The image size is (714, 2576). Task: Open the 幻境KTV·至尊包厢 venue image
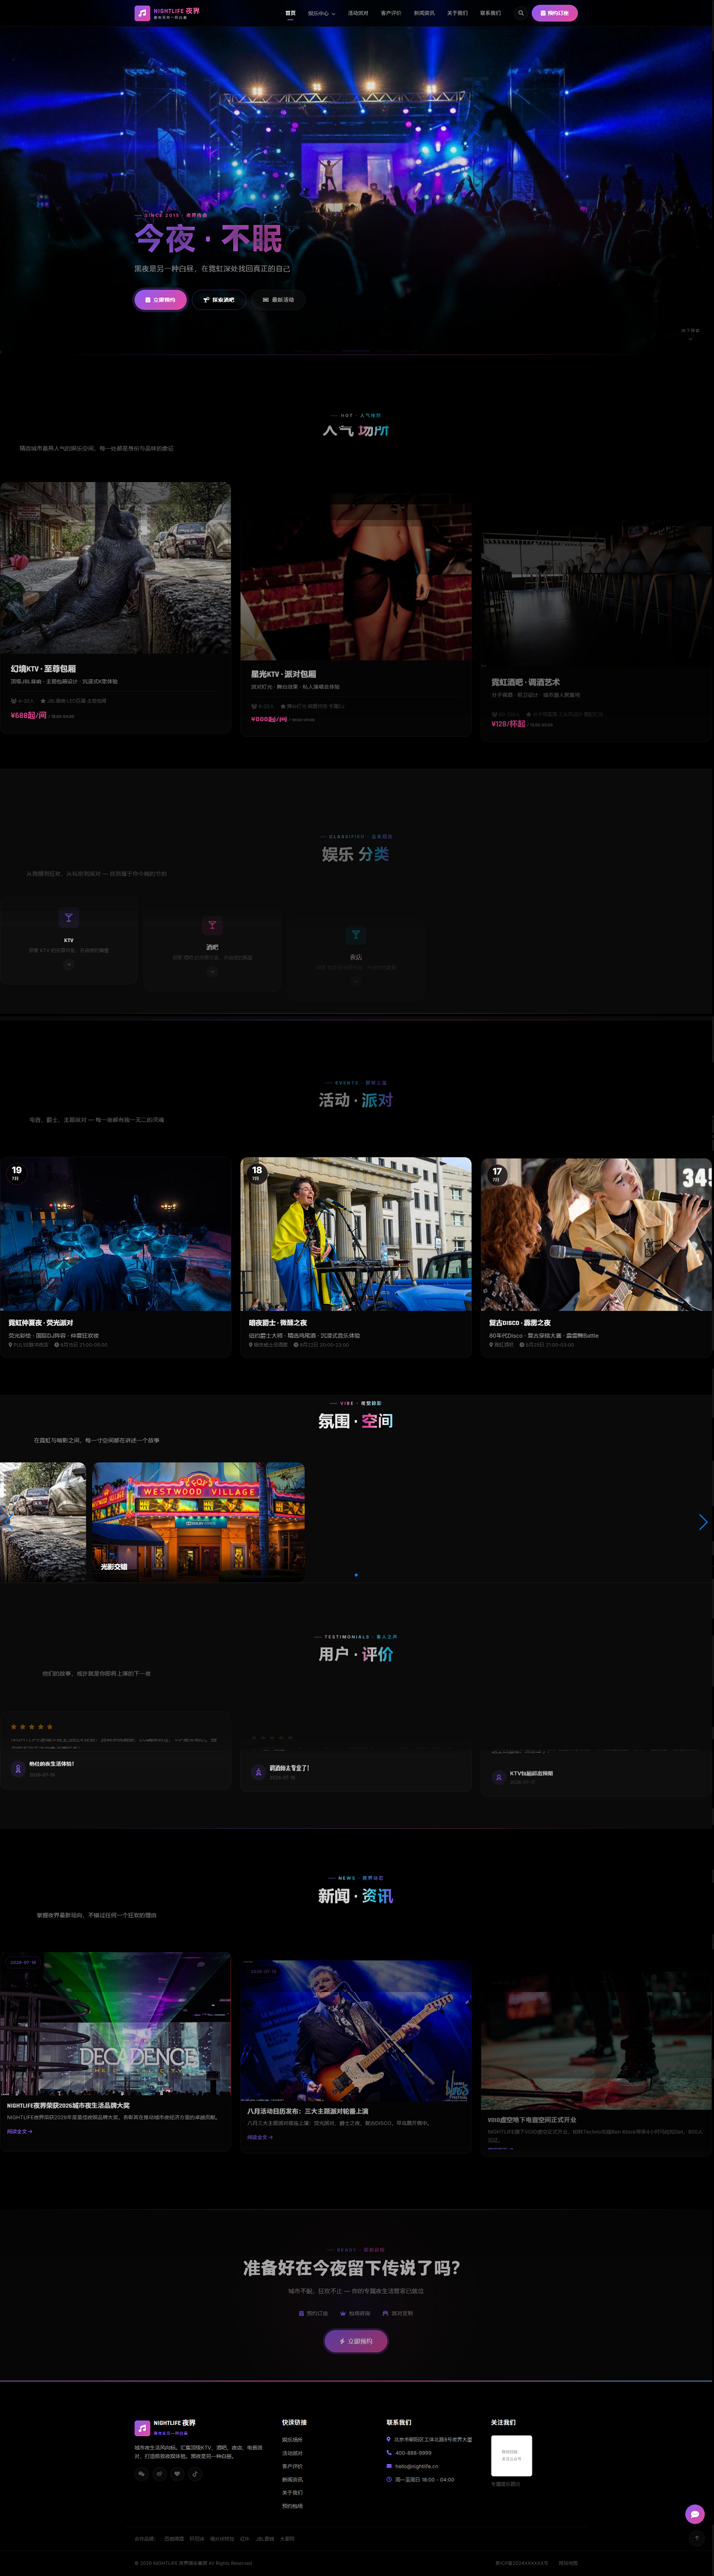click(x=115, y=567)
